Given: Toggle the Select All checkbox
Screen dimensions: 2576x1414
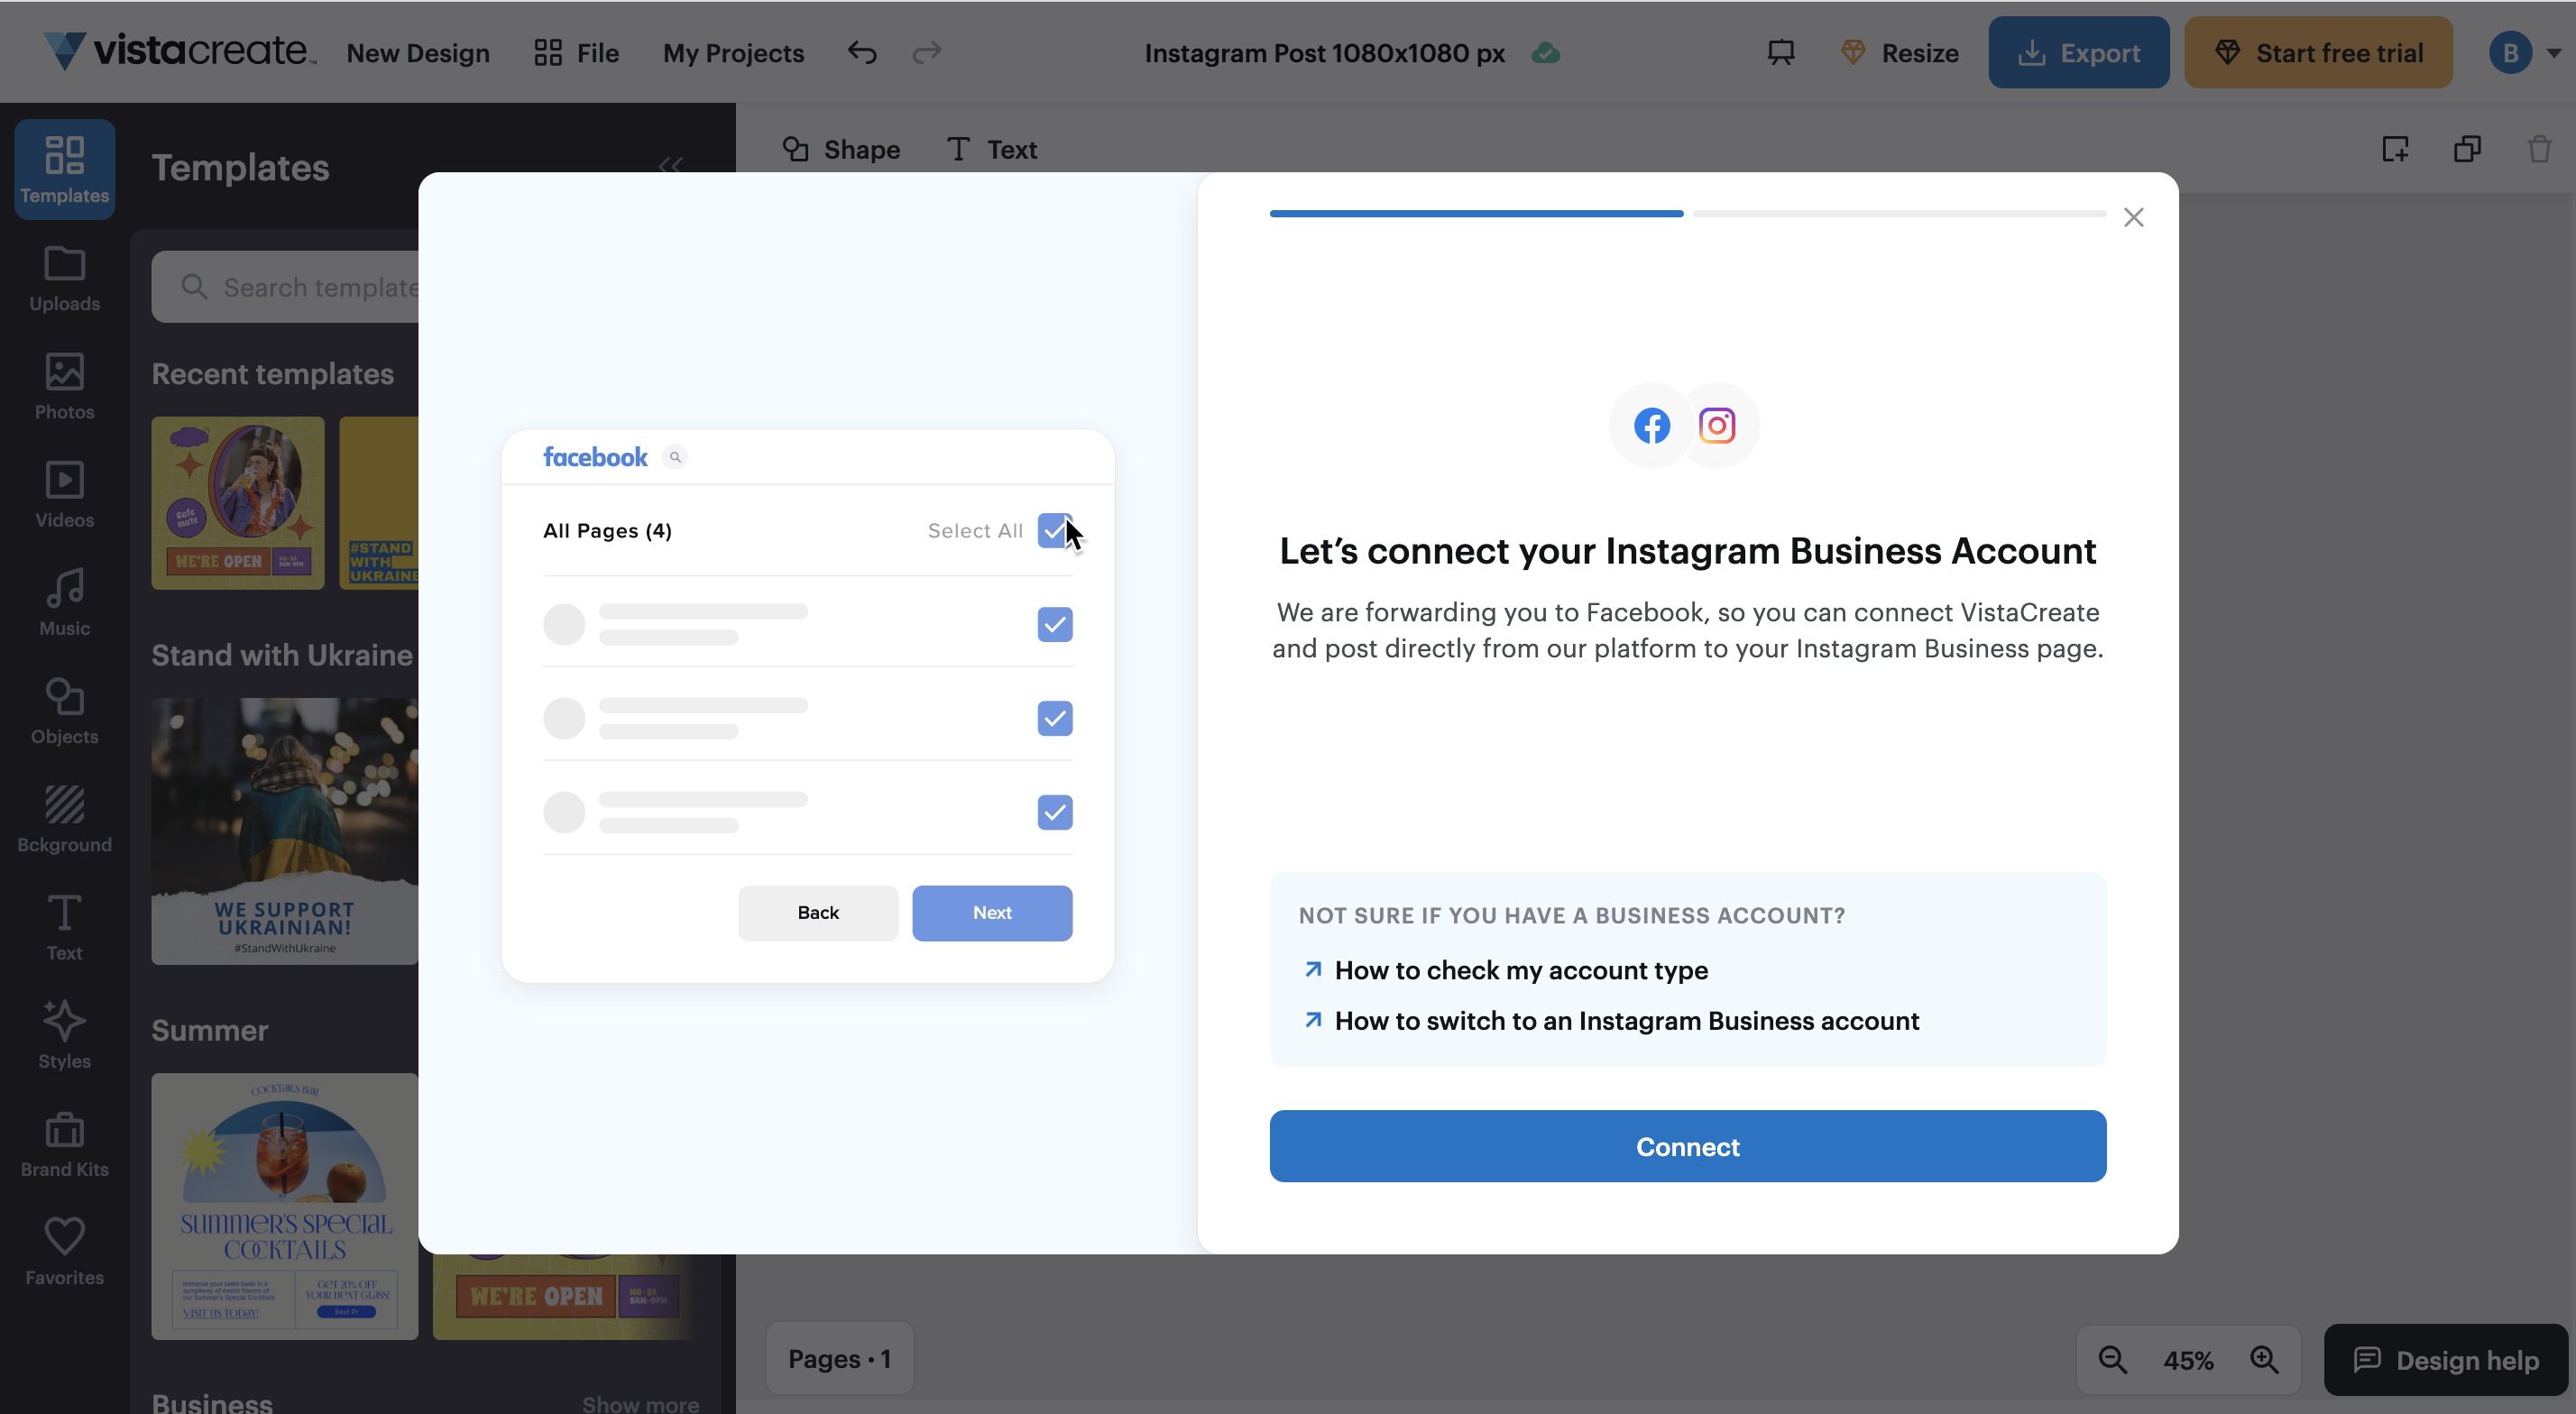Looking at the screenshot, I should tap(1054, 530).
